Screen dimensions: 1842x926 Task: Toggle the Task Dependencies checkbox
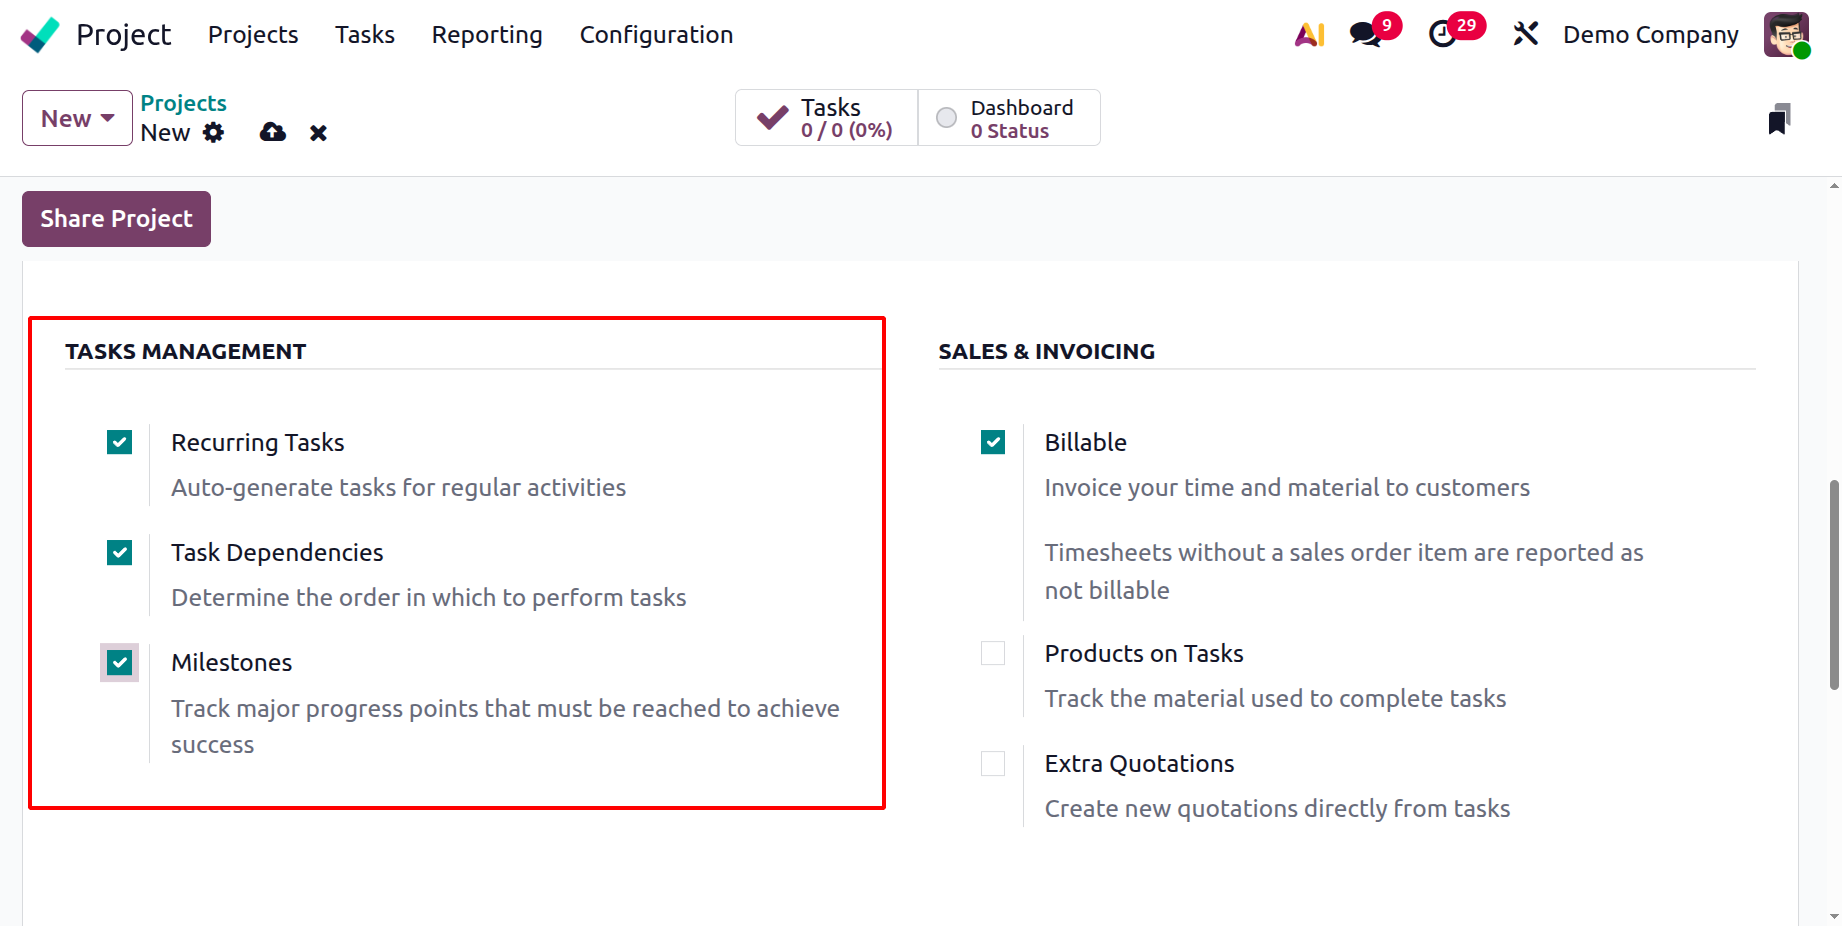pyautogui.click(x=120, y=552)
